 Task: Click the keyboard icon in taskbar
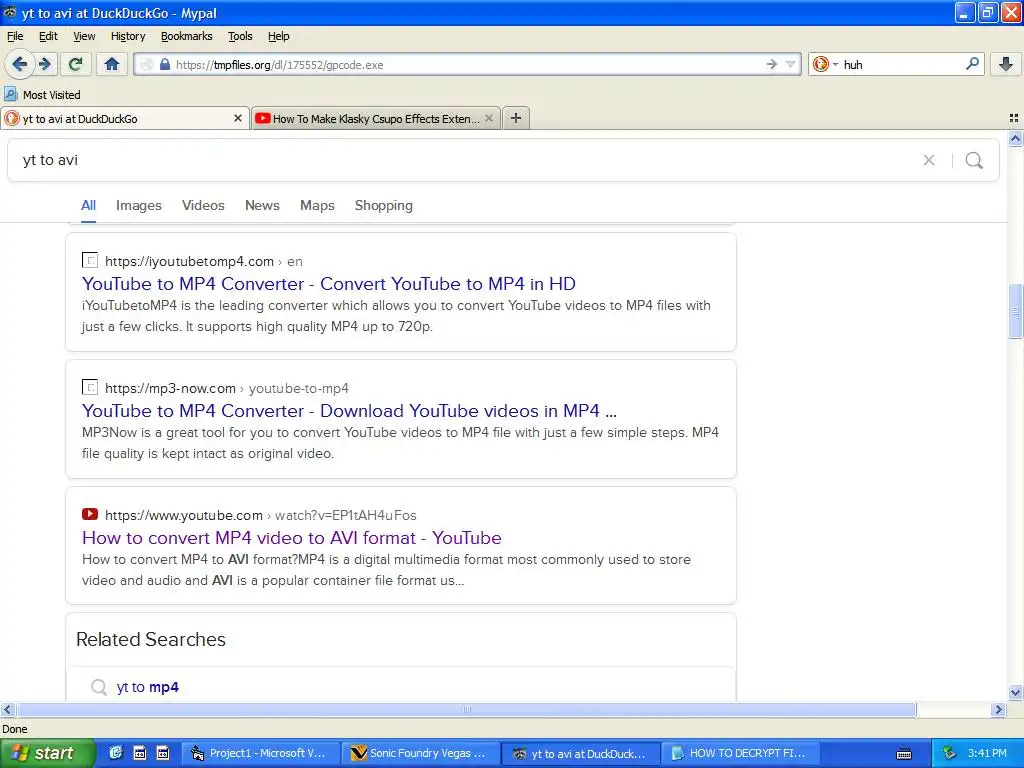904,754
